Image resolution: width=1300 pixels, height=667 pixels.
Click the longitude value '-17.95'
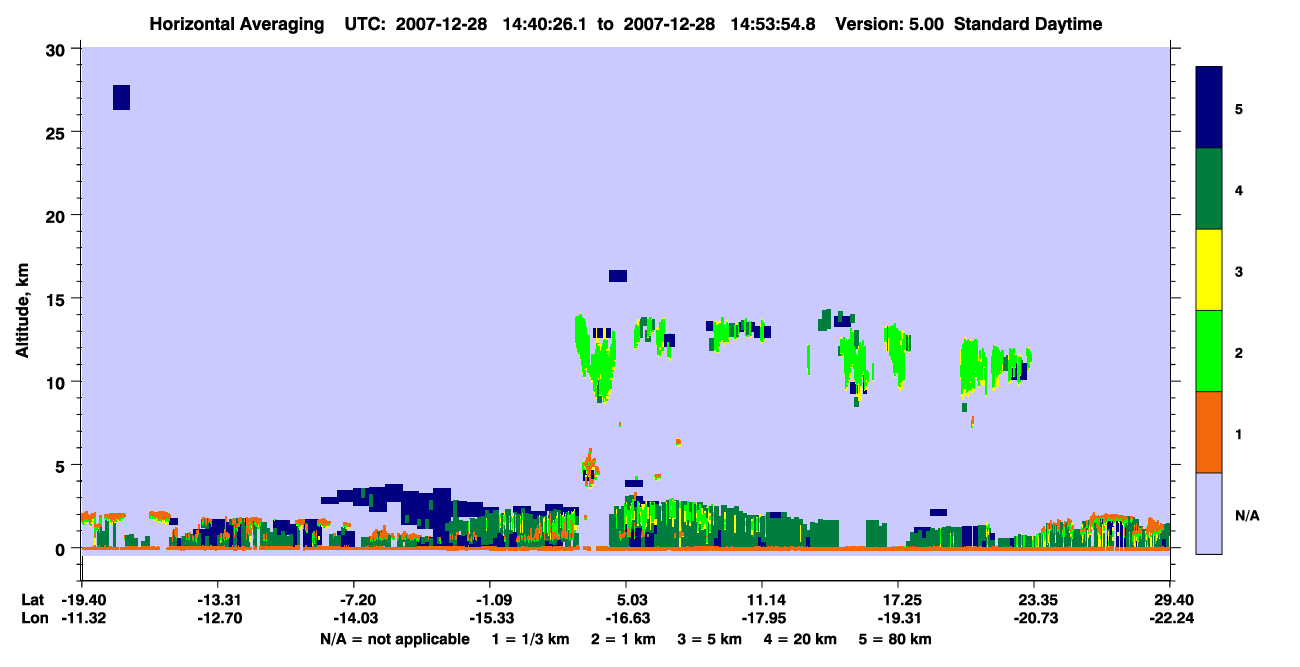pyautogui.click(x=762, y=618)
